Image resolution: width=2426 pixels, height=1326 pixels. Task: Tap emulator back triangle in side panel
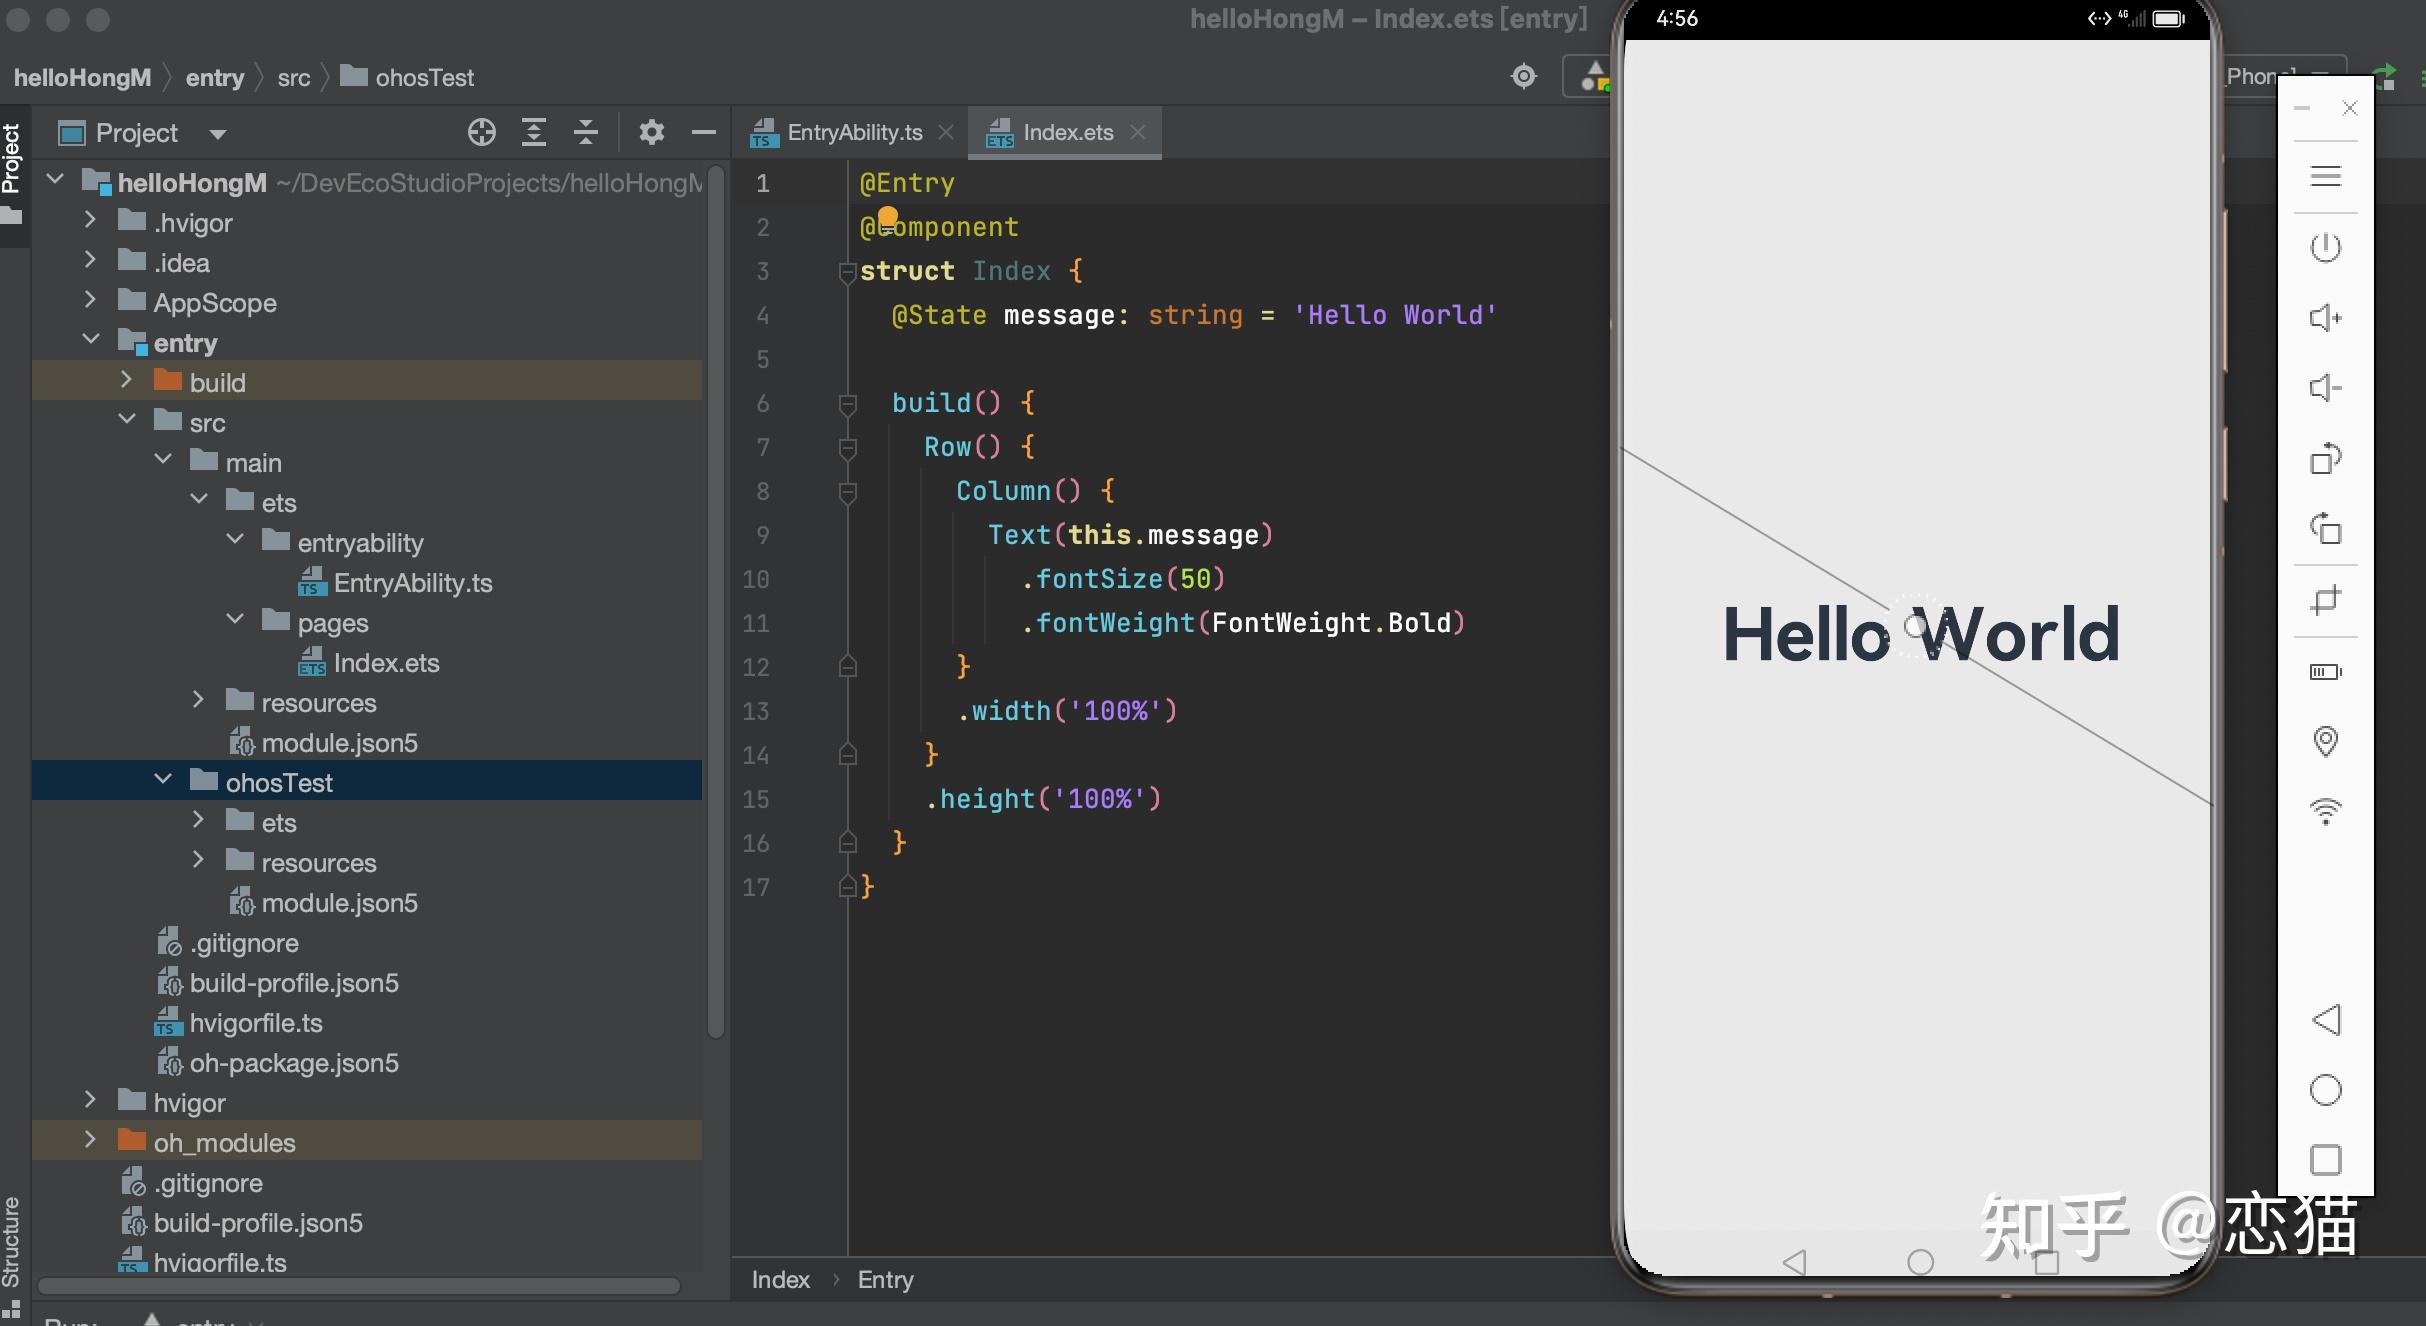click(x=2325, y=1020)
